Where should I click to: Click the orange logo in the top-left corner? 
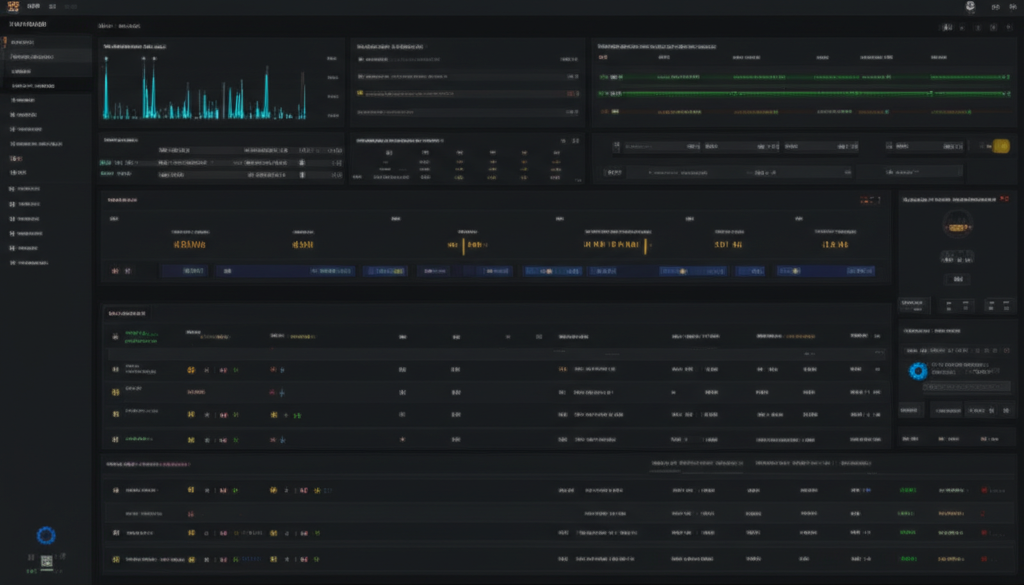(x=13, y=6)
